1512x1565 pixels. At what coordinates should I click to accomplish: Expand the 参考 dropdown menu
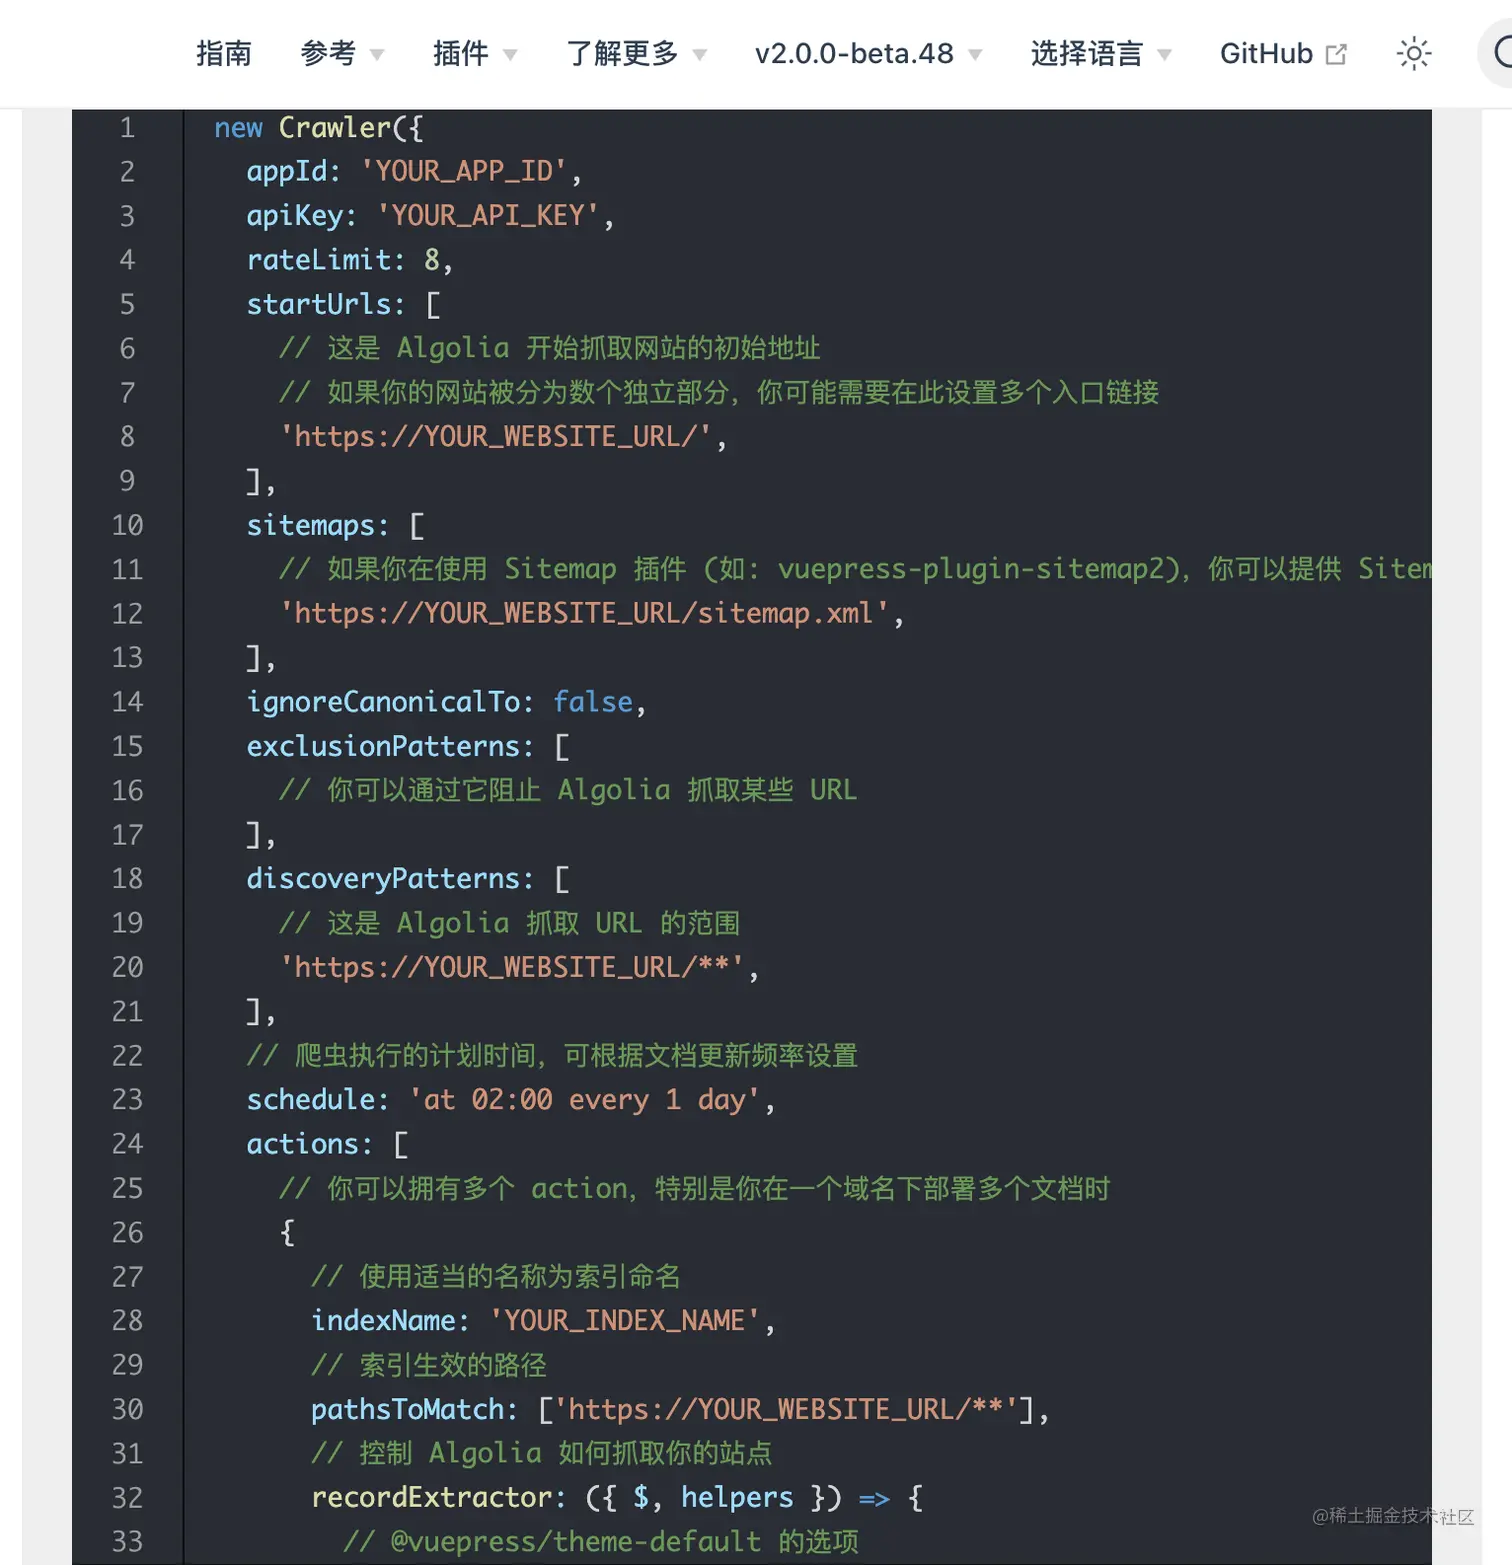(342, 53)
